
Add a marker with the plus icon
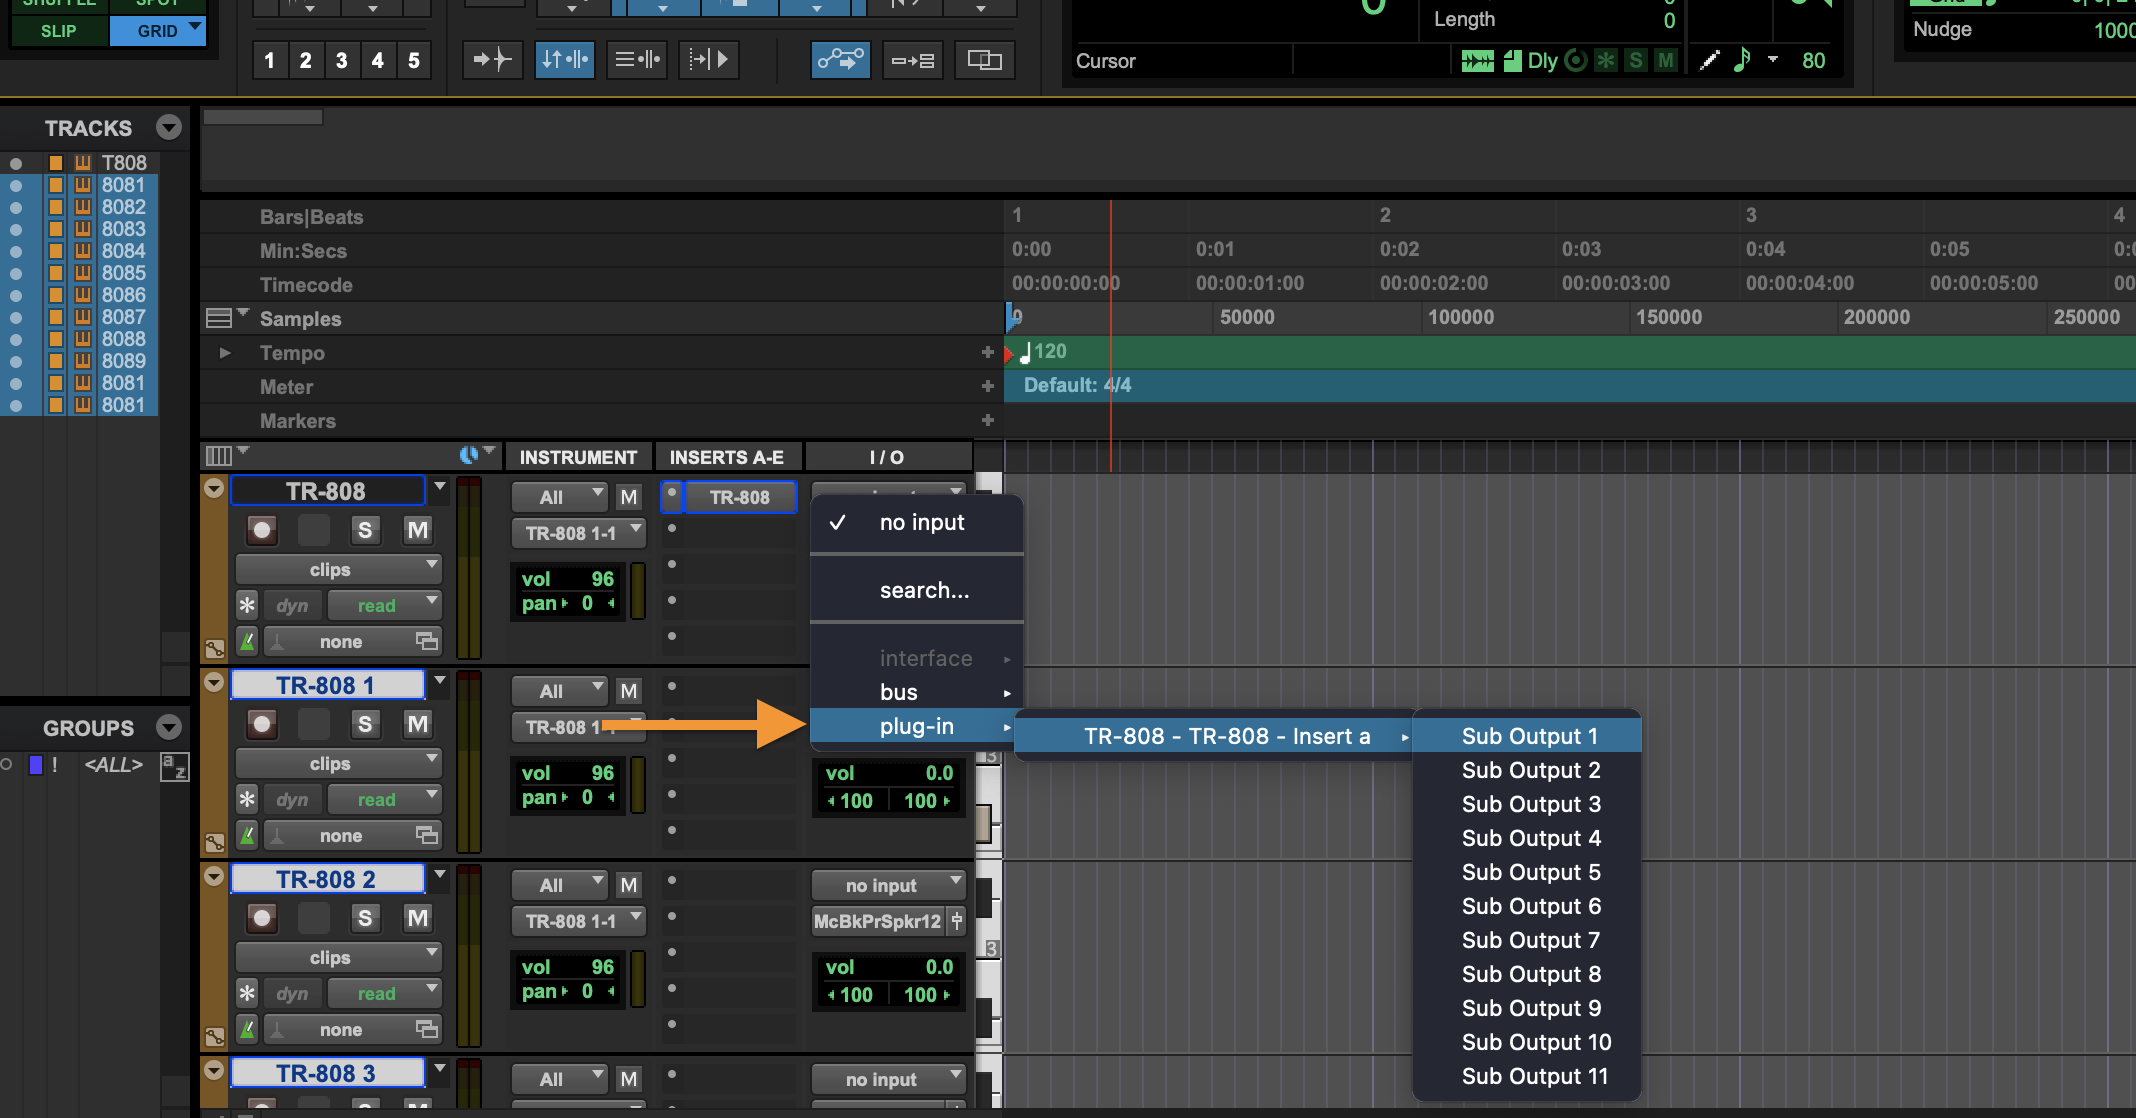pyautogui.click(x=988, y=420)
